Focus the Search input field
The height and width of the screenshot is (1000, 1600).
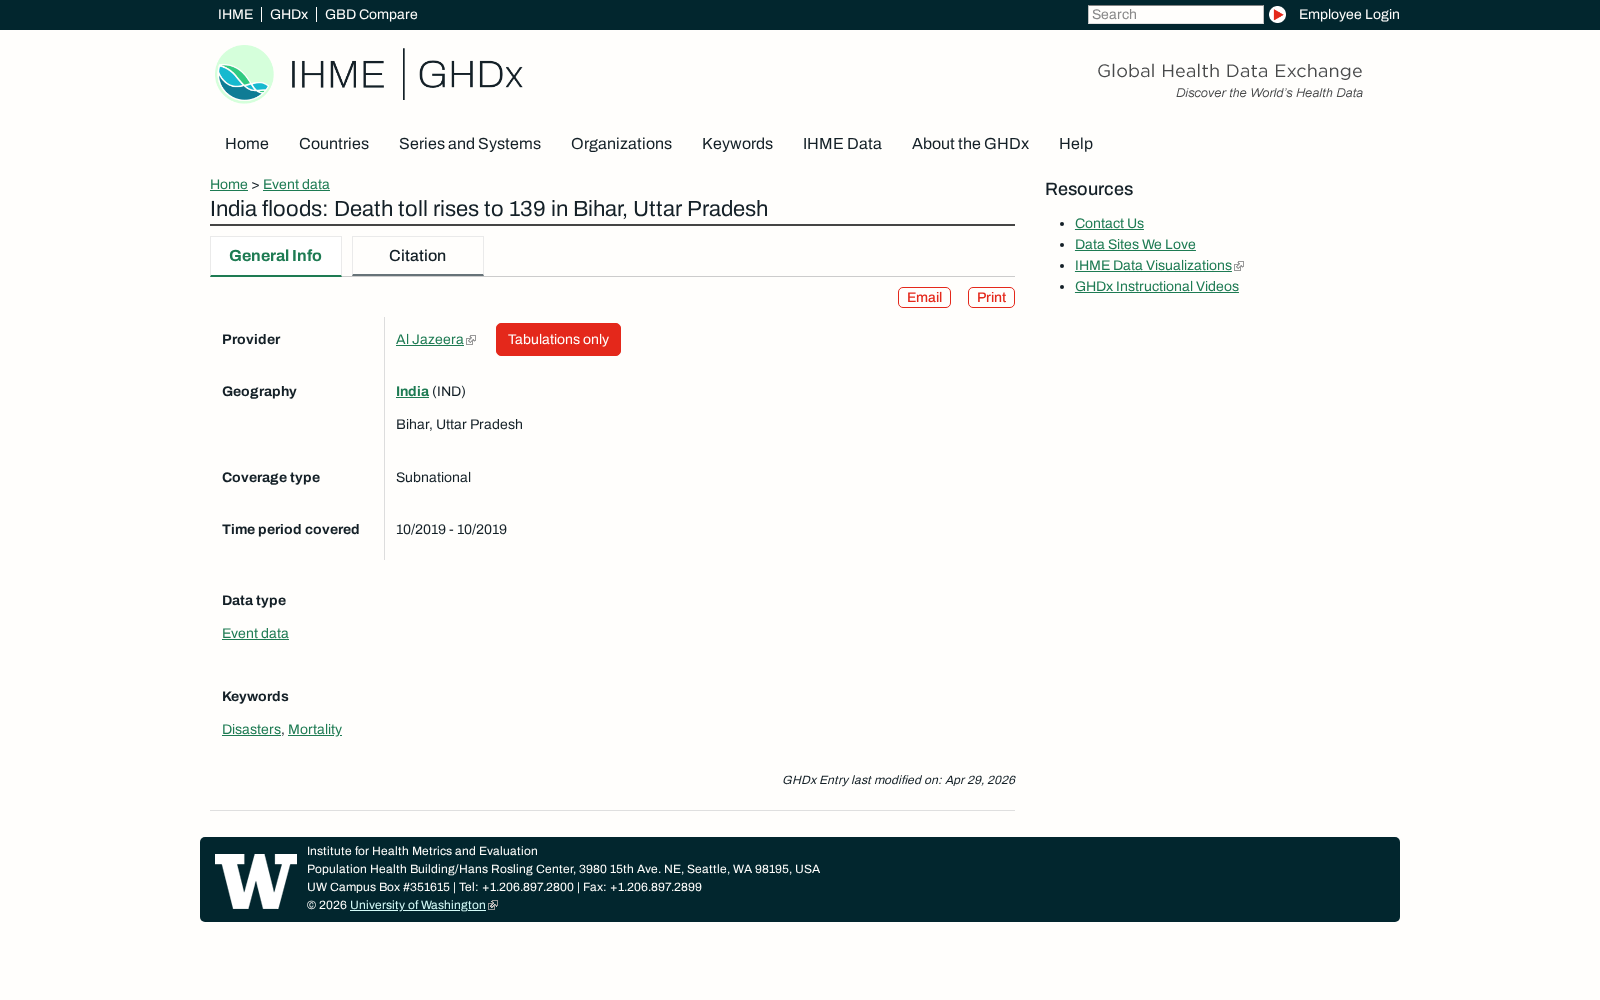click(x=1176, y=15)
